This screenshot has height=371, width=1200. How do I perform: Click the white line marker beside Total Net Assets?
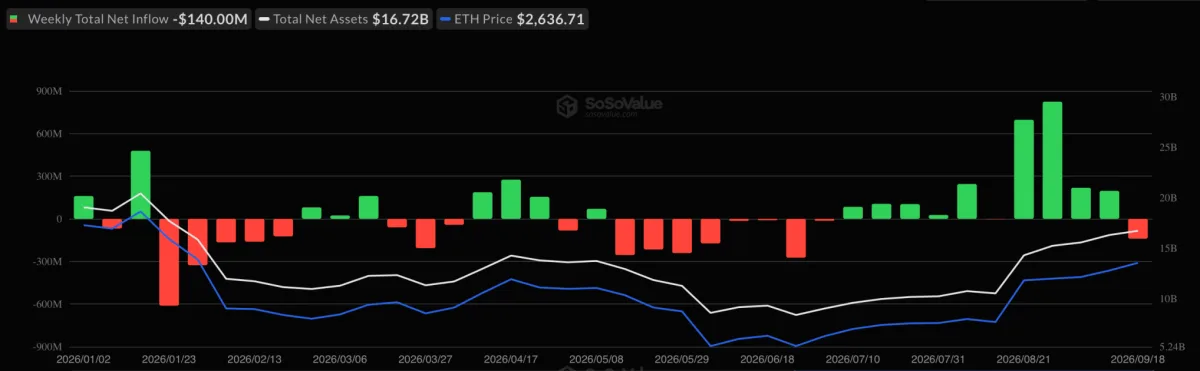264,19
